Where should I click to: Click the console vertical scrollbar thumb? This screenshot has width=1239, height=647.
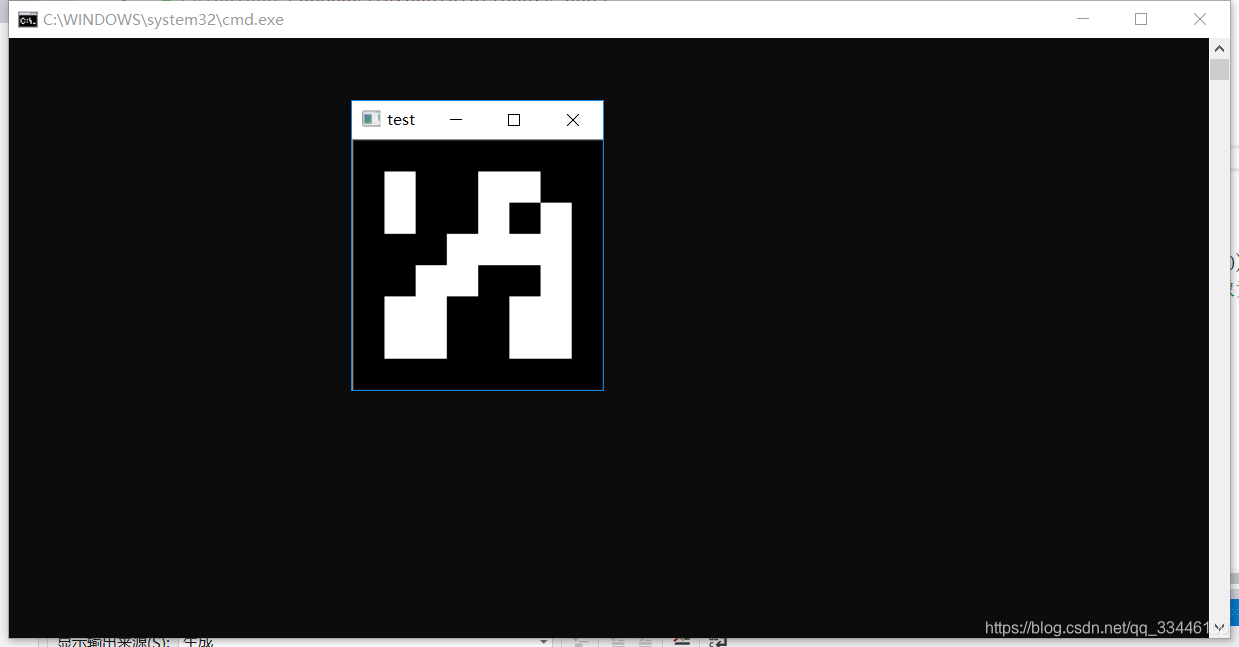click(1219, 69)
